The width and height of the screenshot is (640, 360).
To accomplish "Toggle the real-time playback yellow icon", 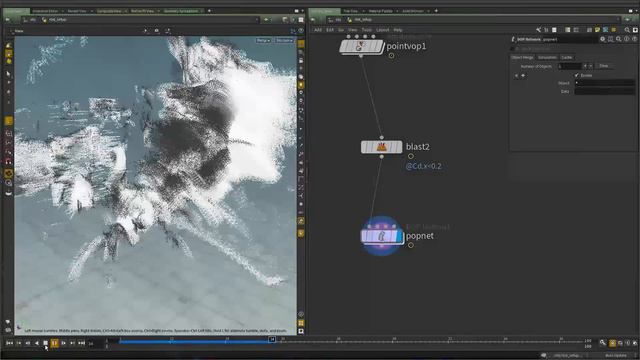I will 612,343.
